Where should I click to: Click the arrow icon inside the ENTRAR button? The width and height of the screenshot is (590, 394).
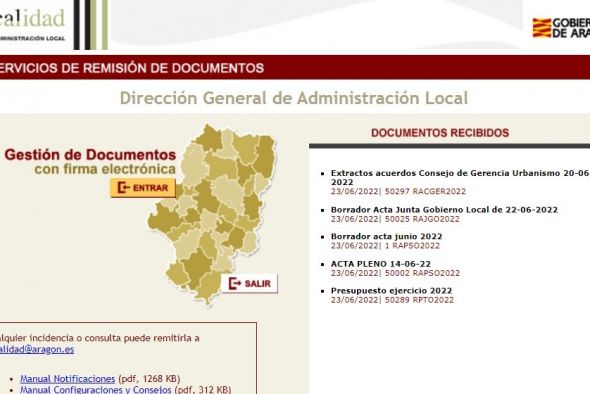pos(123,187)
